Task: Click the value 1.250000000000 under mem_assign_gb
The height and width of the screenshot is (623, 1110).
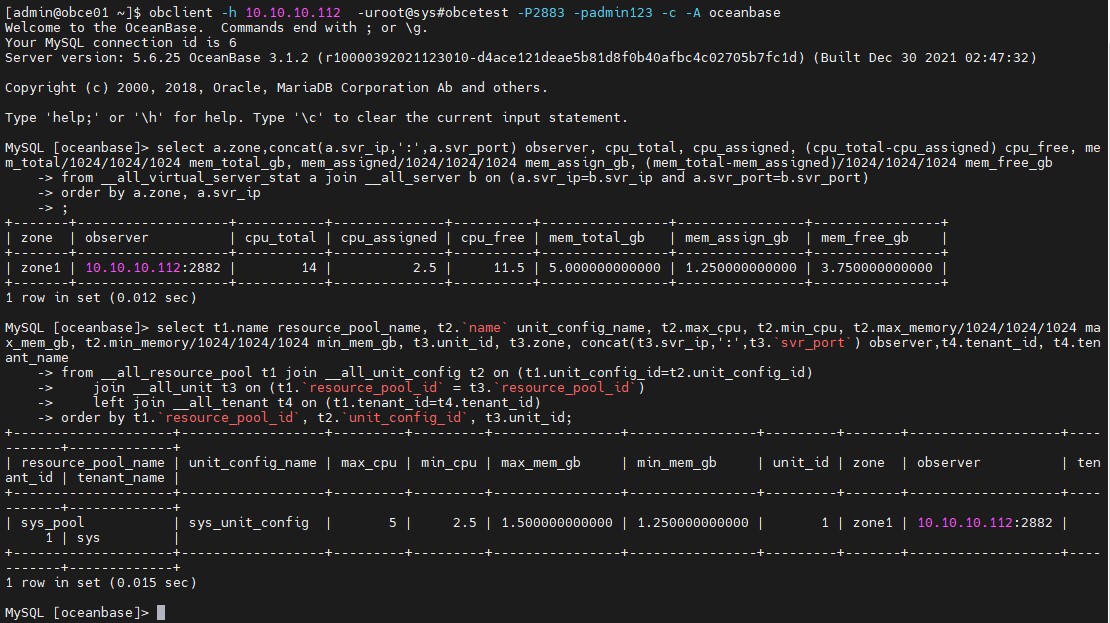Action: pos(740,268)
